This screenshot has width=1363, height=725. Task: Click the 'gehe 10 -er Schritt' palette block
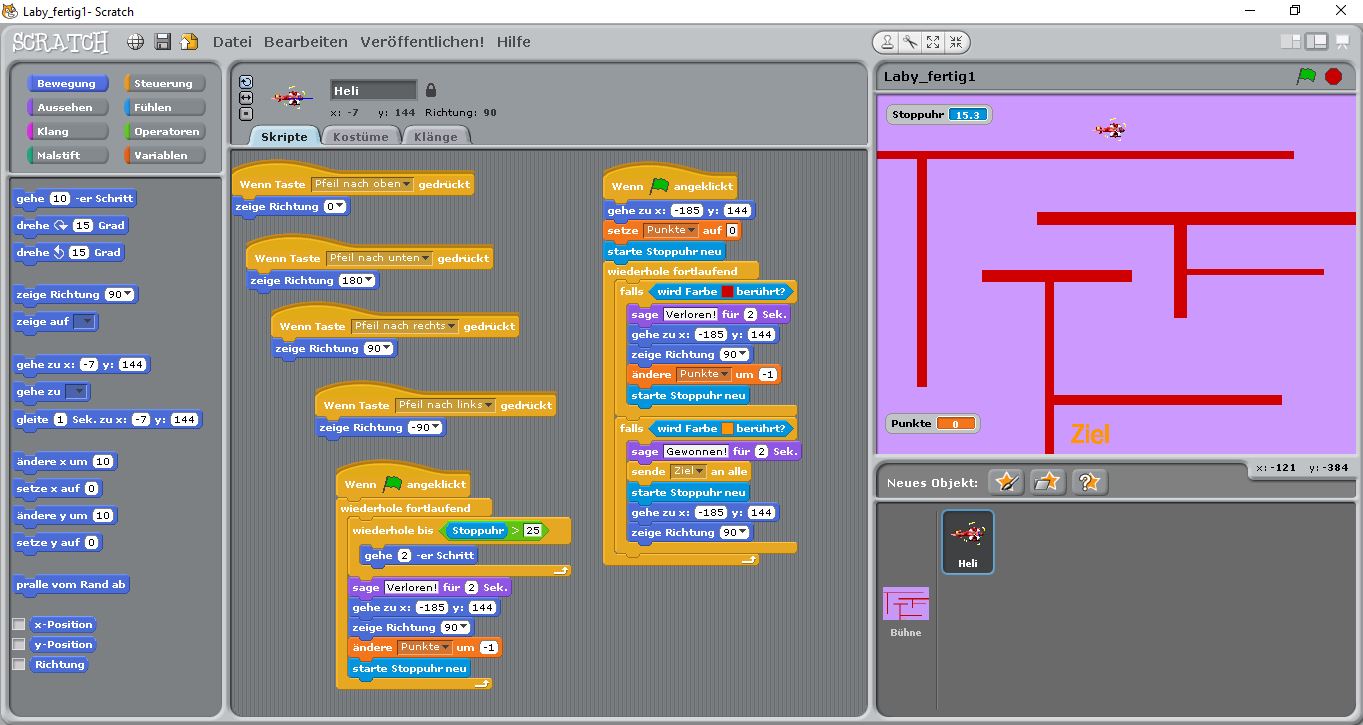(75, 199)
